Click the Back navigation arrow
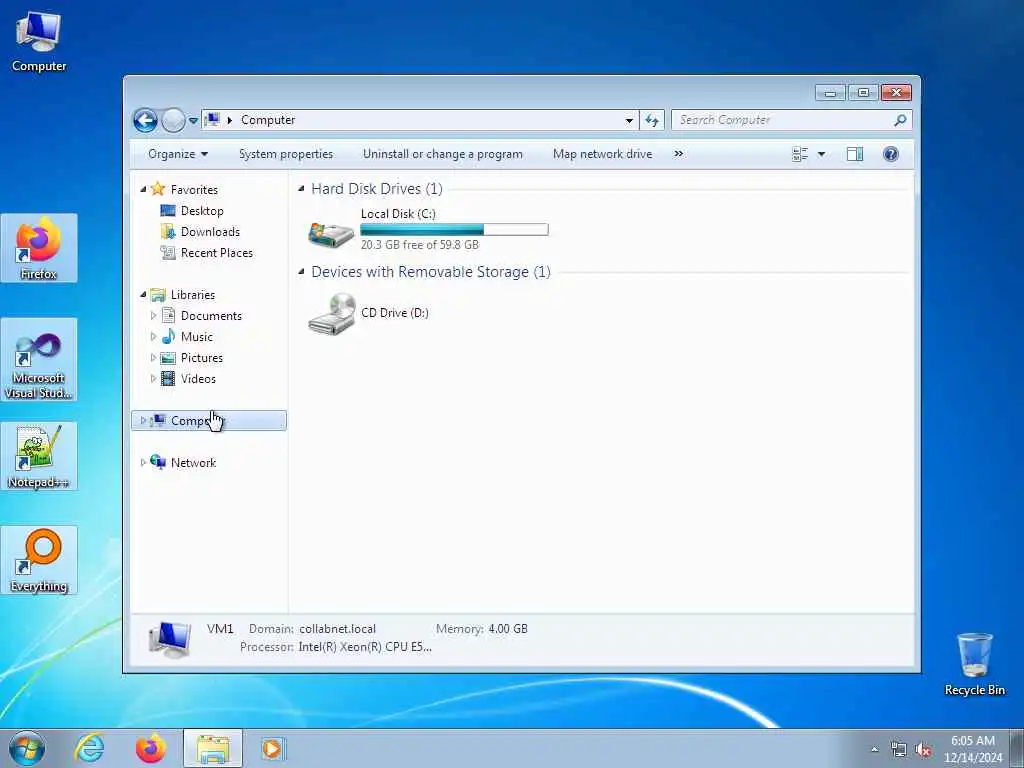 click(145, 120)
